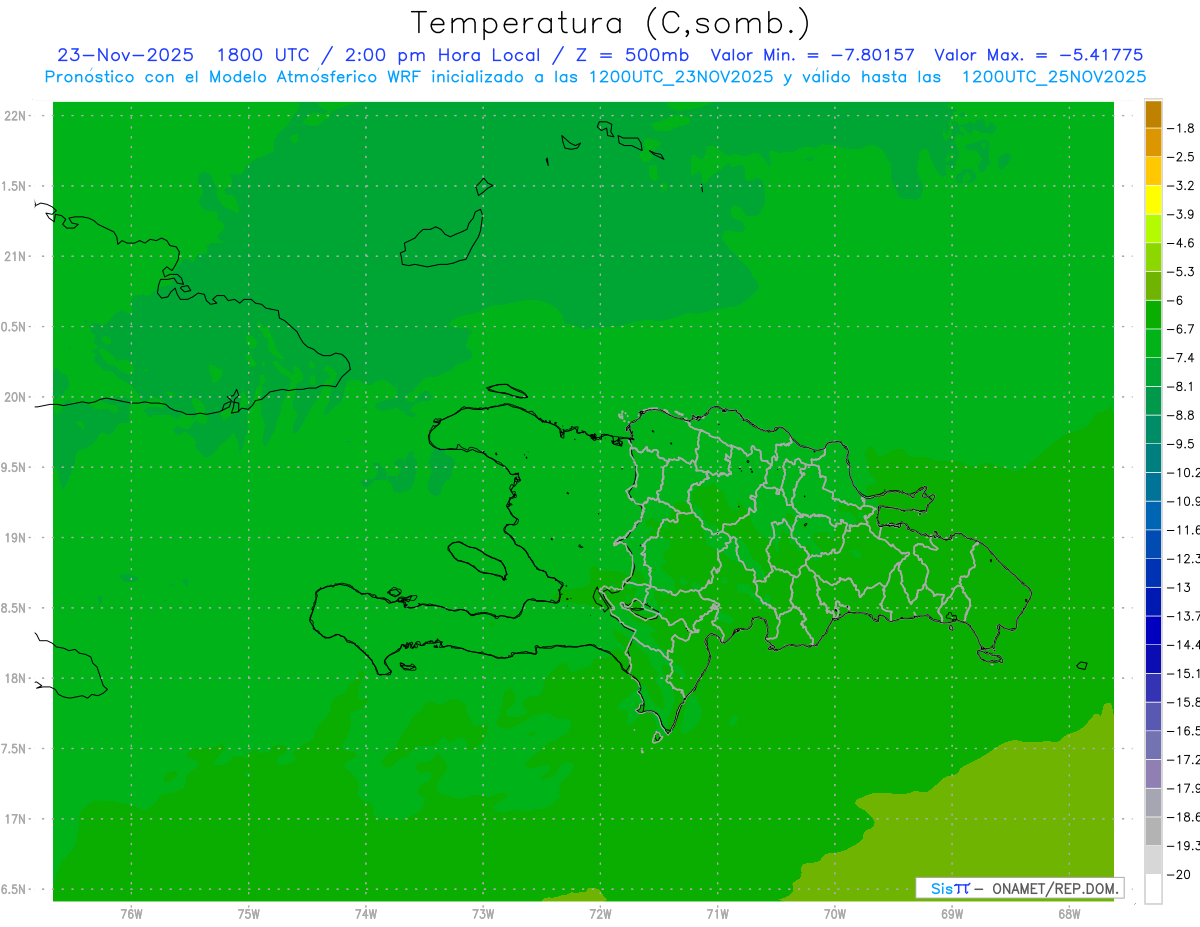Click the "17N" latitude label

[14, 819]
